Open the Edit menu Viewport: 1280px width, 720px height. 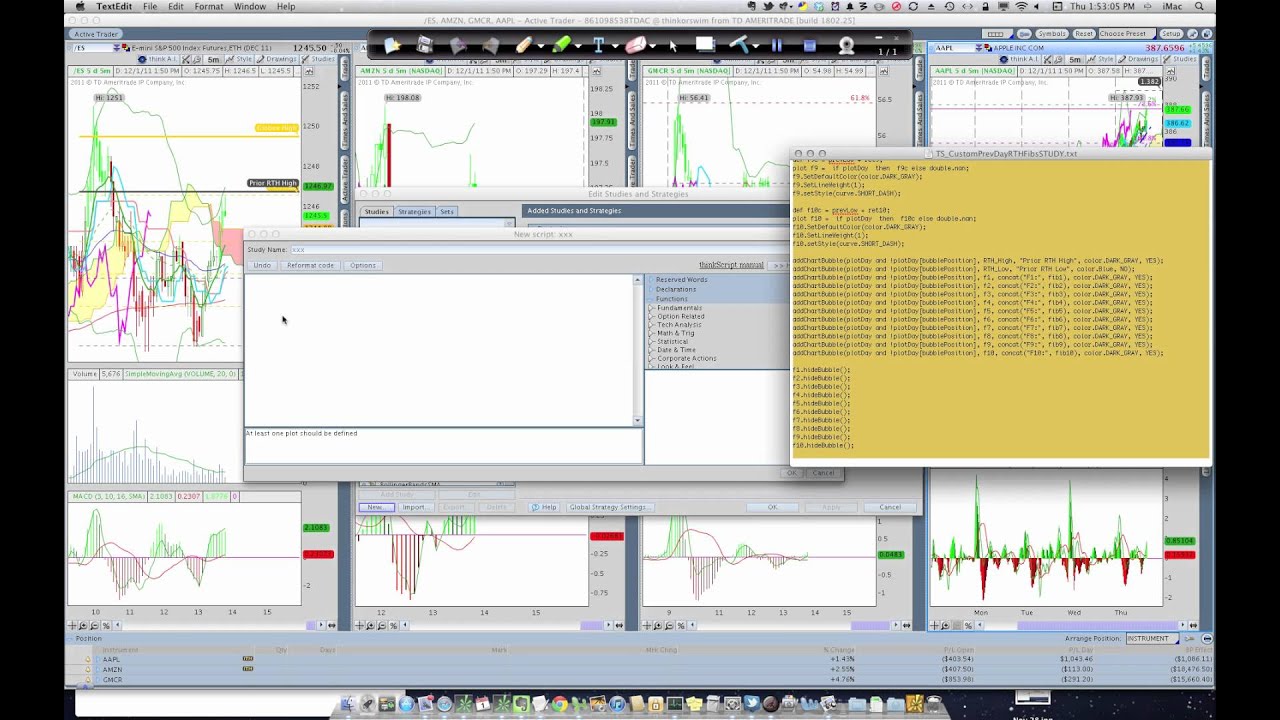point(176,6)
